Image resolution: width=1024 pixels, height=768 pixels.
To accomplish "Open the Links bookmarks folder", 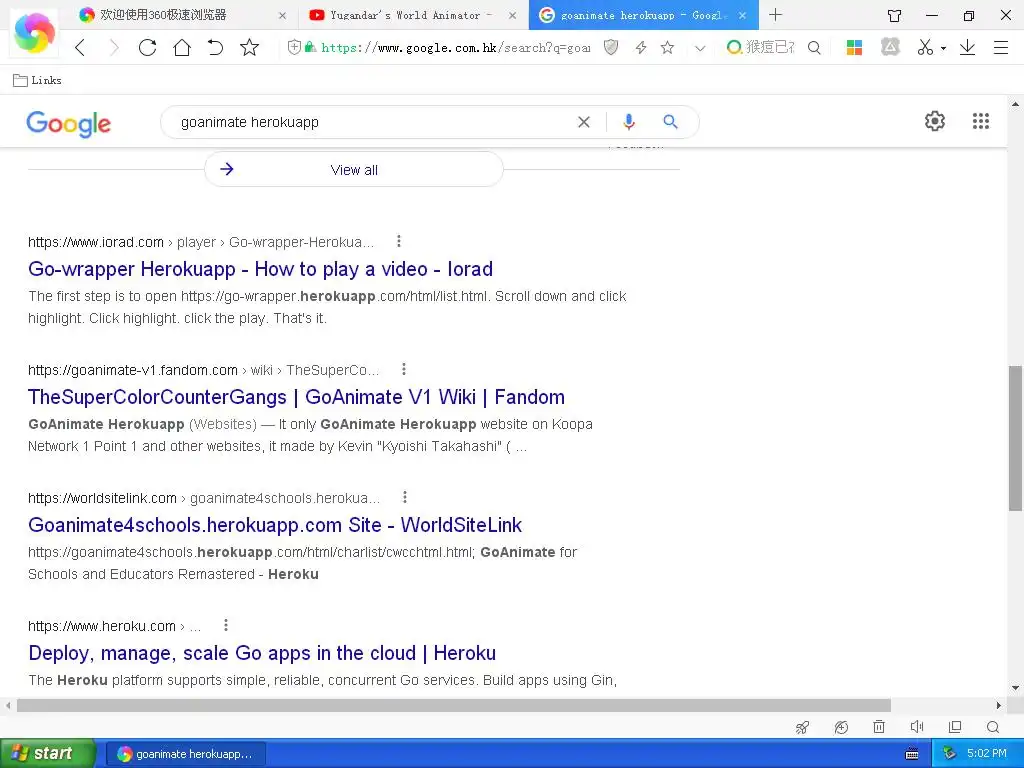I will click(37, 80).
